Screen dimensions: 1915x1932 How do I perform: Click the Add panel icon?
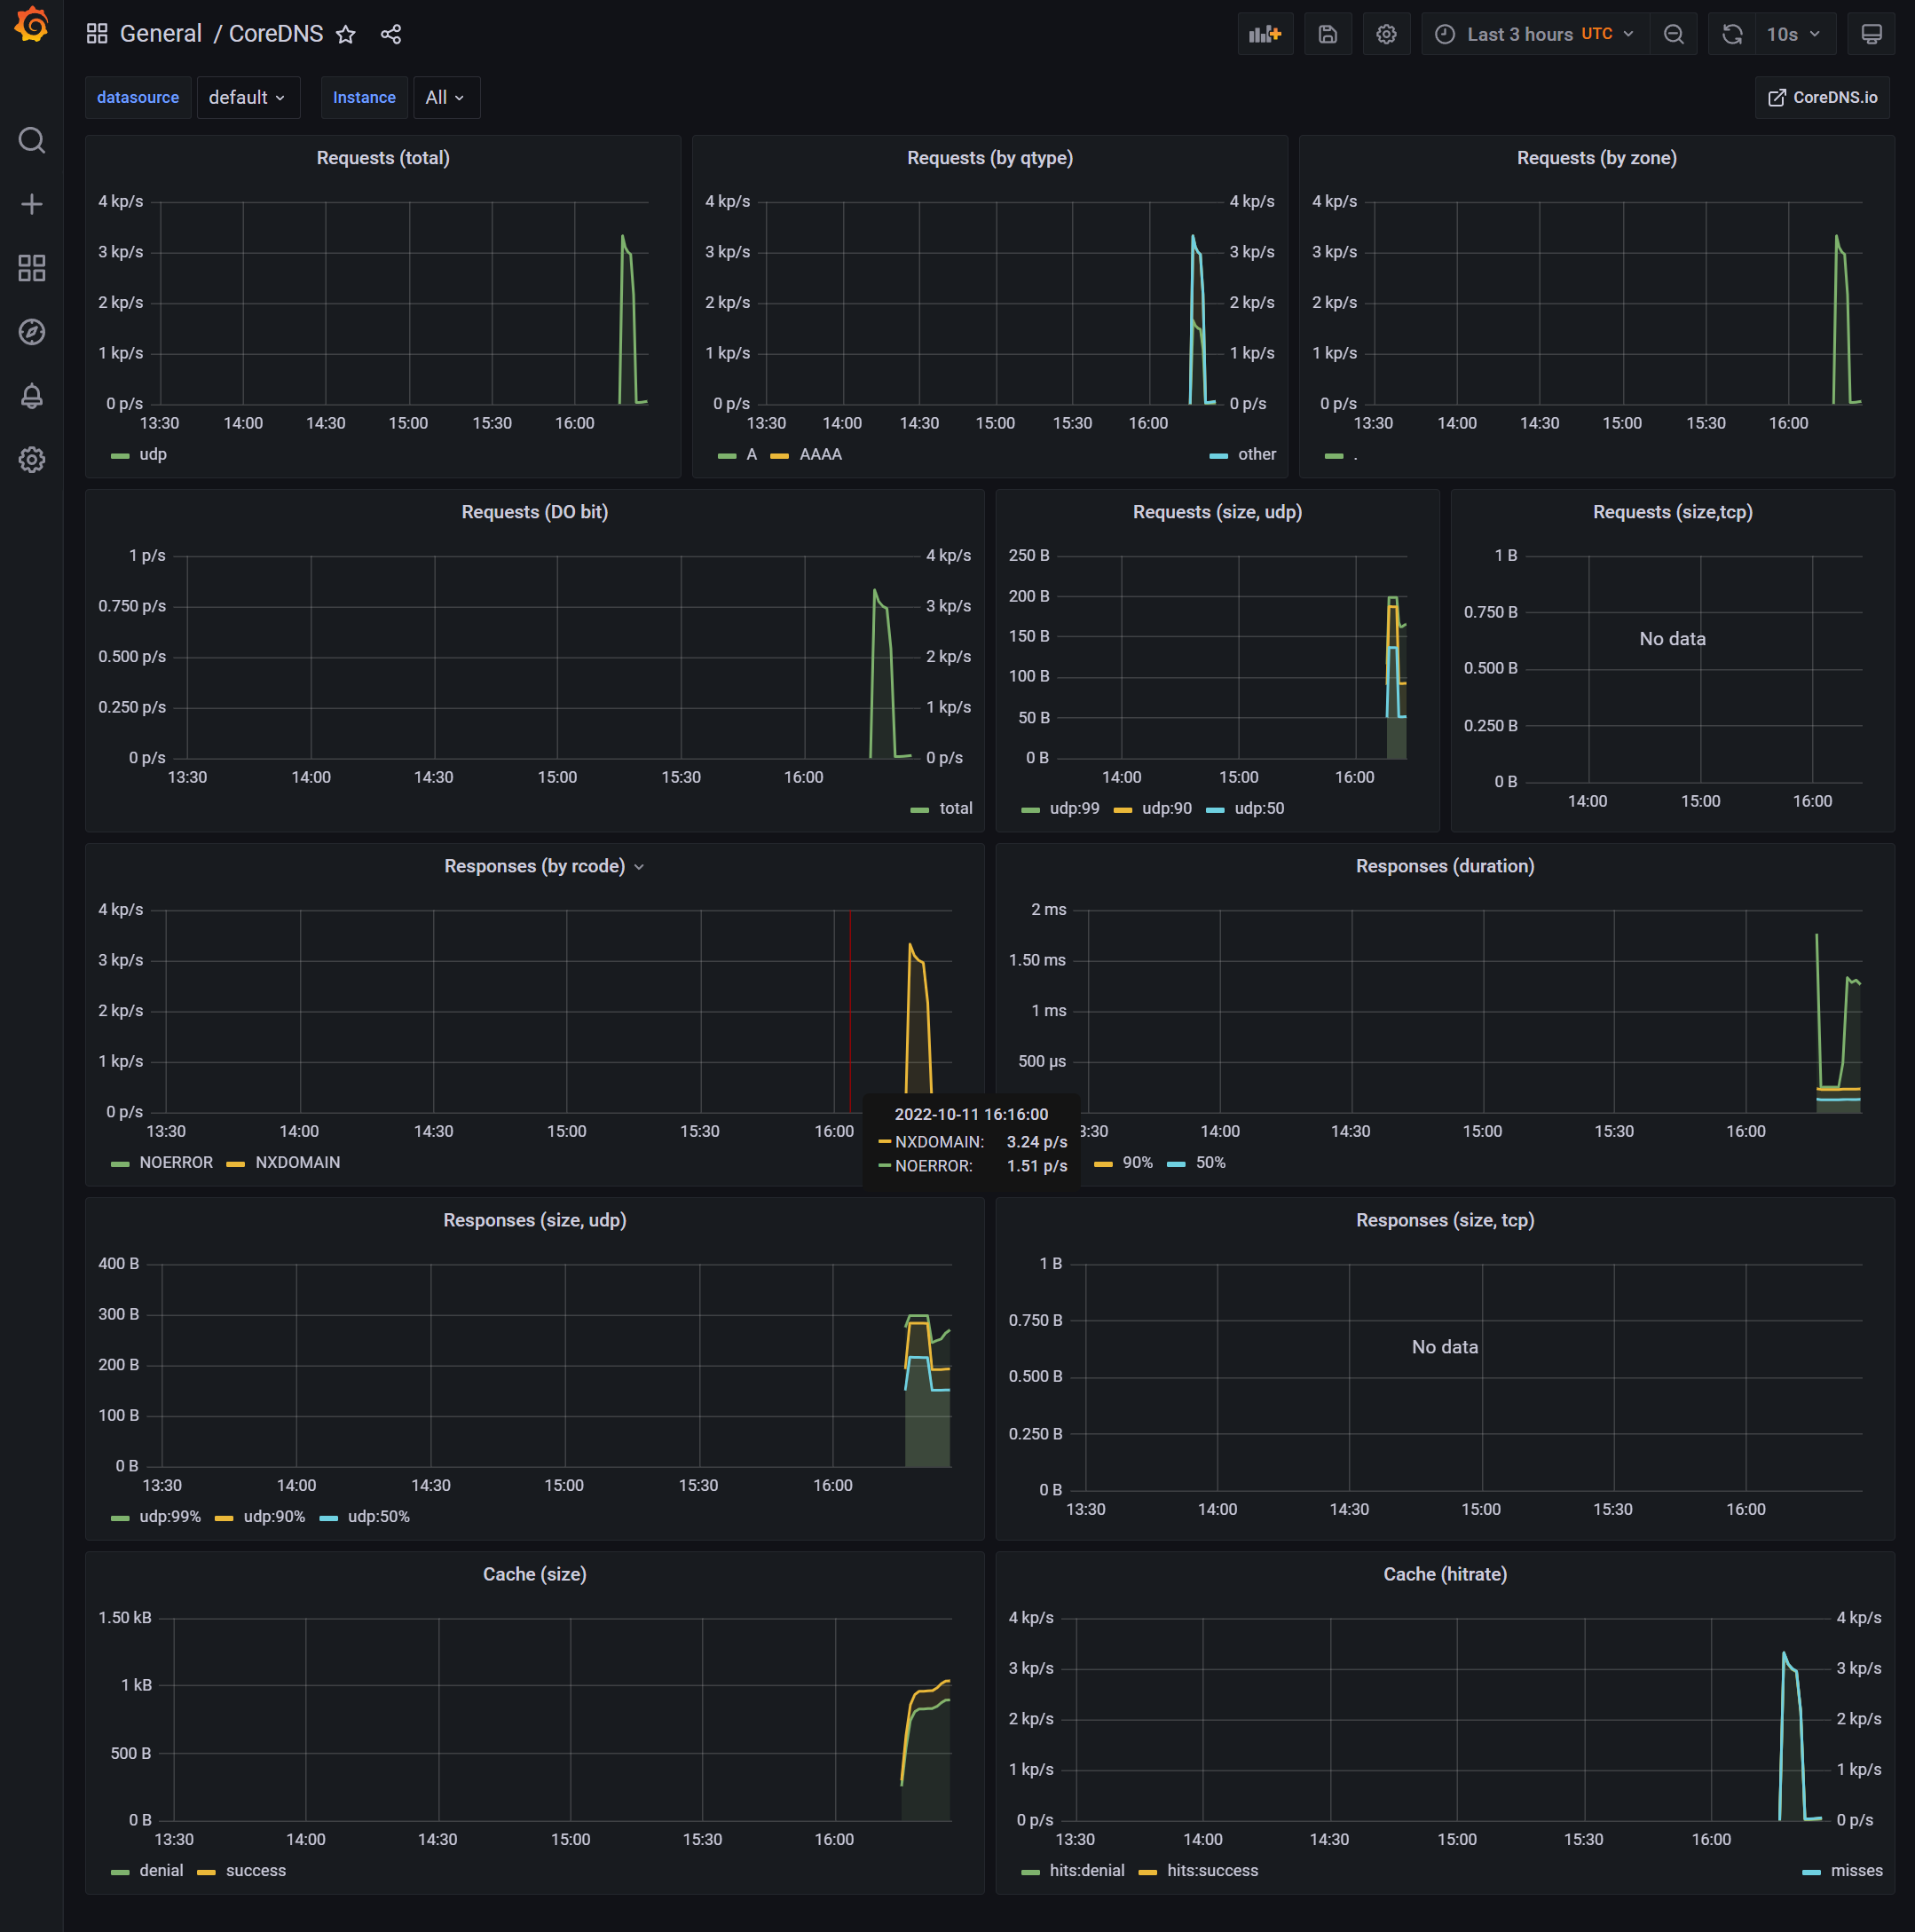coord(1265,34)
